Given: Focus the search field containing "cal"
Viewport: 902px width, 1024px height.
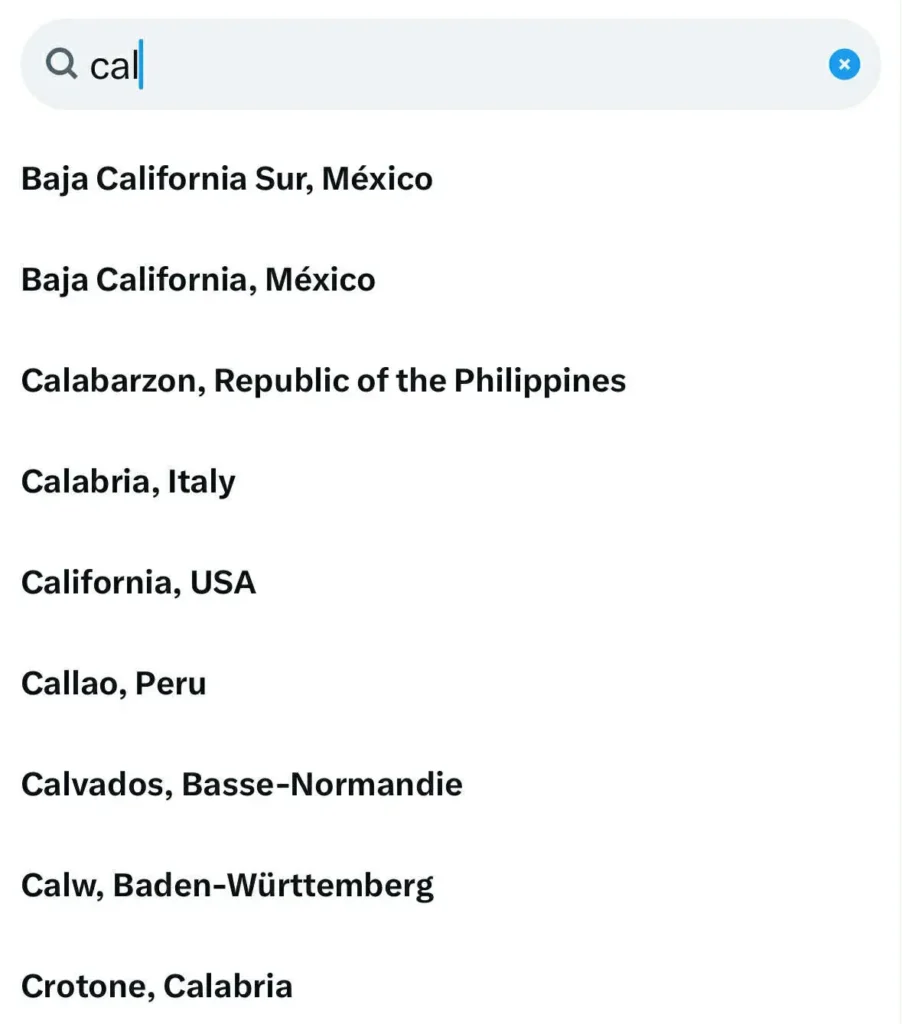Looking at the screenshot, I should click(x=451, y=64).
